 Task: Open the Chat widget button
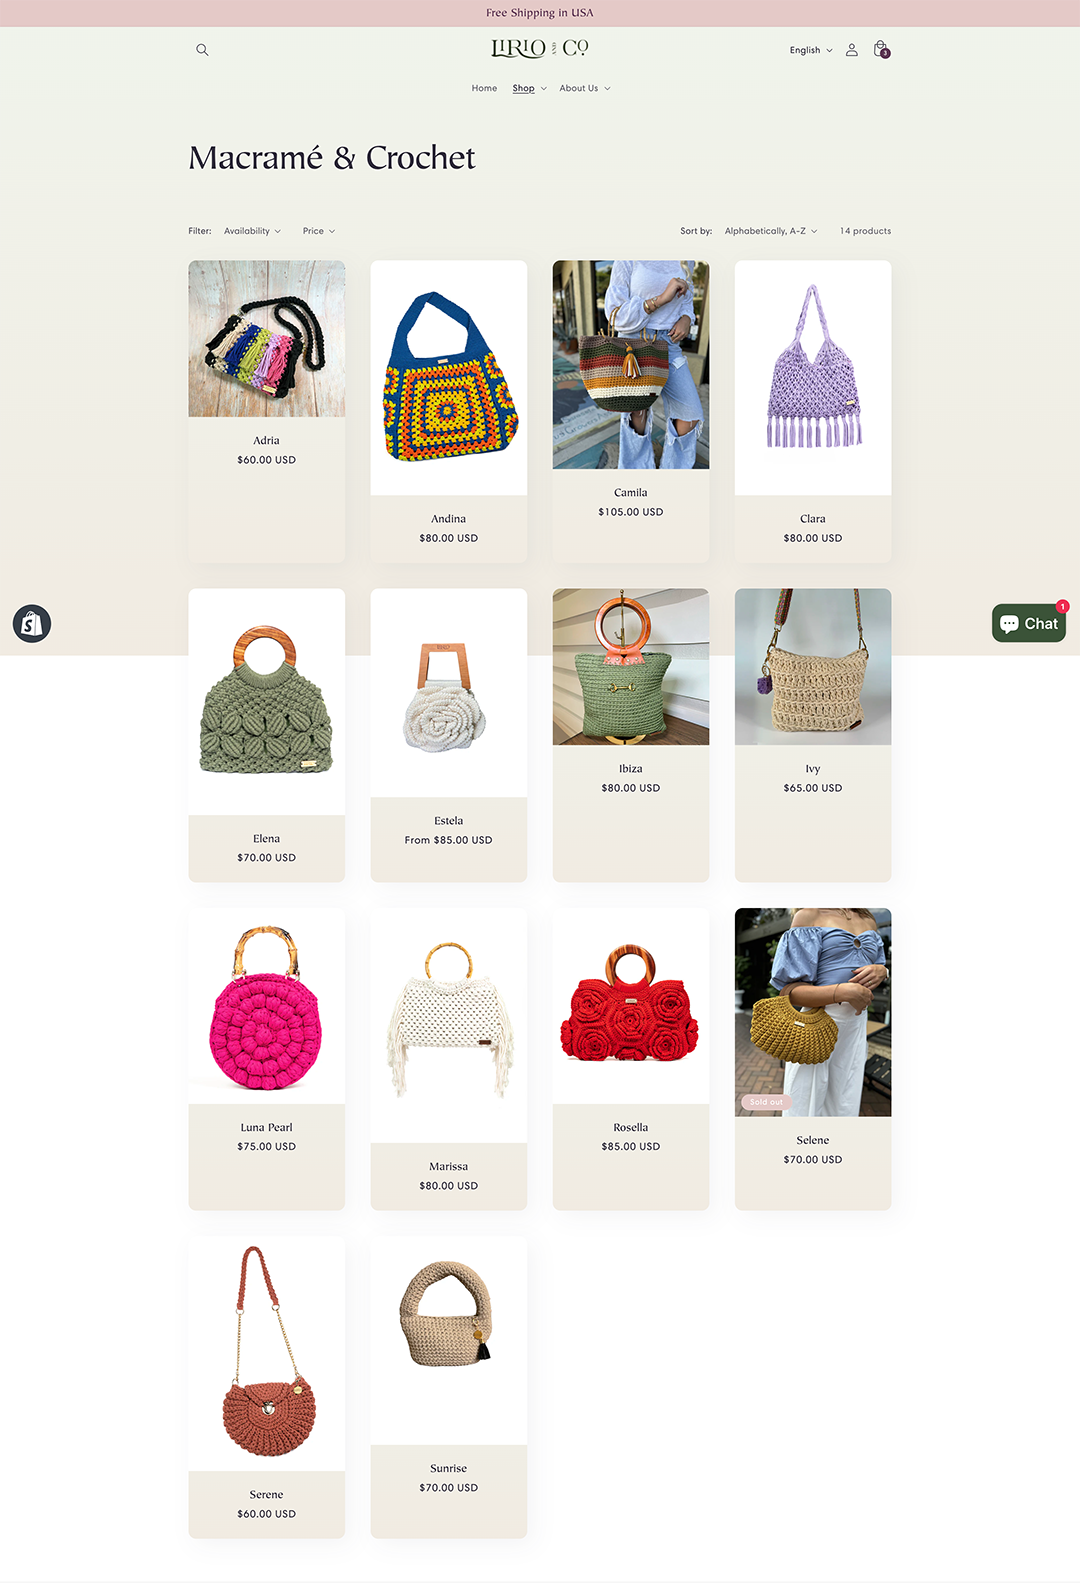pyautogui.click(x=1029, y=623)
